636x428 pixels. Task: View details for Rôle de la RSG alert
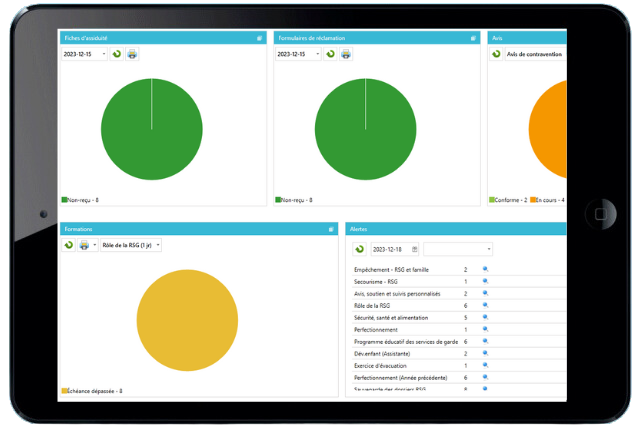point(485,305)
